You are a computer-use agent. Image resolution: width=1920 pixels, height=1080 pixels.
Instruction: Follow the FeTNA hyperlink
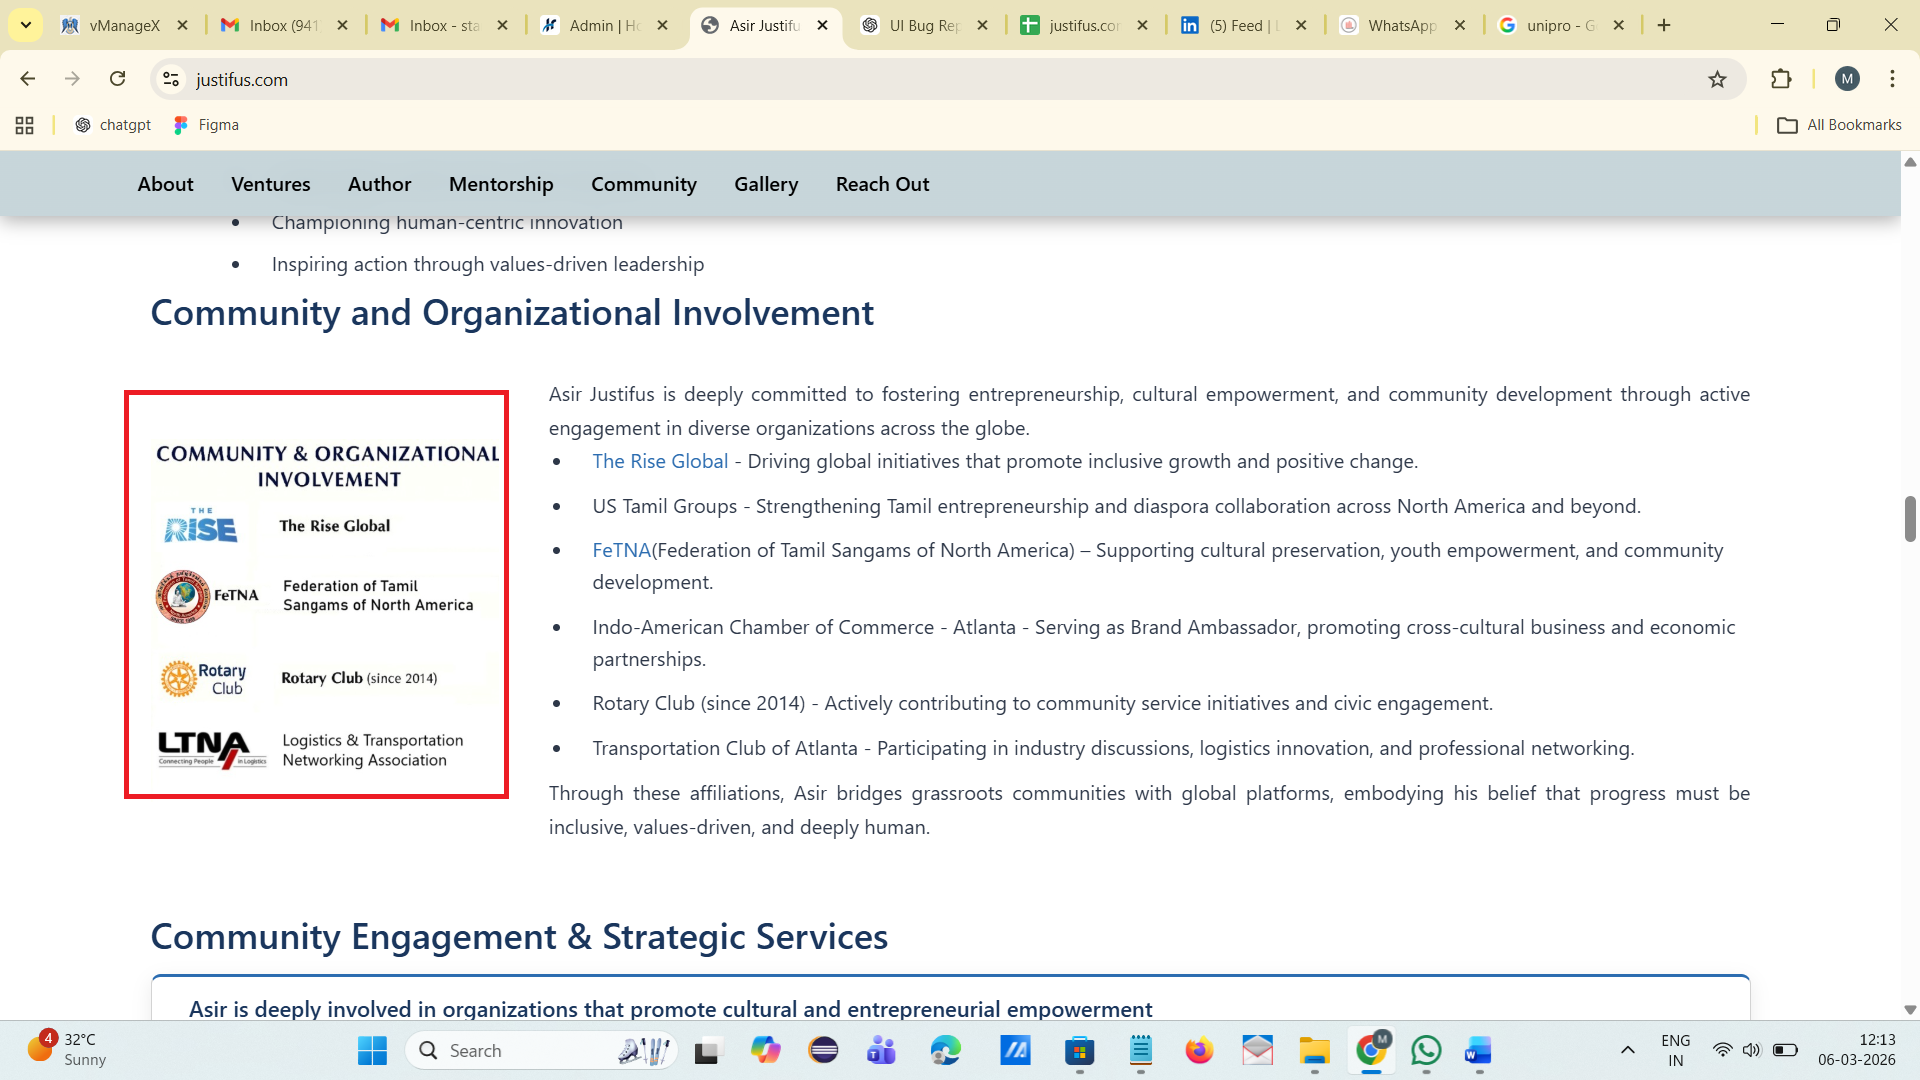click(x=621, y=550)
